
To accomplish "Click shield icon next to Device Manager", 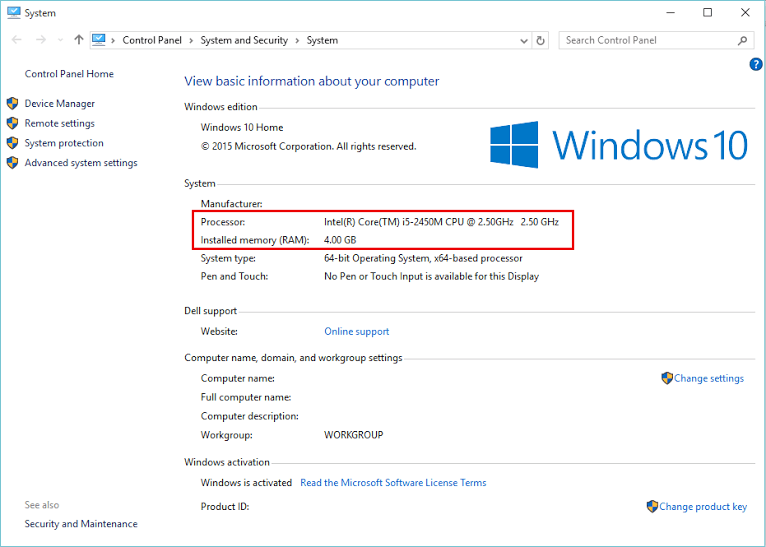I will click(13, 103).
